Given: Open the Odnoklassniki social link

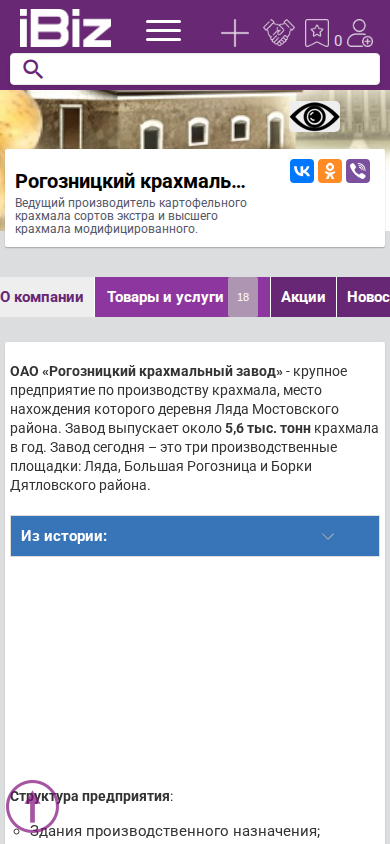Looking at the screenshot, I should point(330,171).
